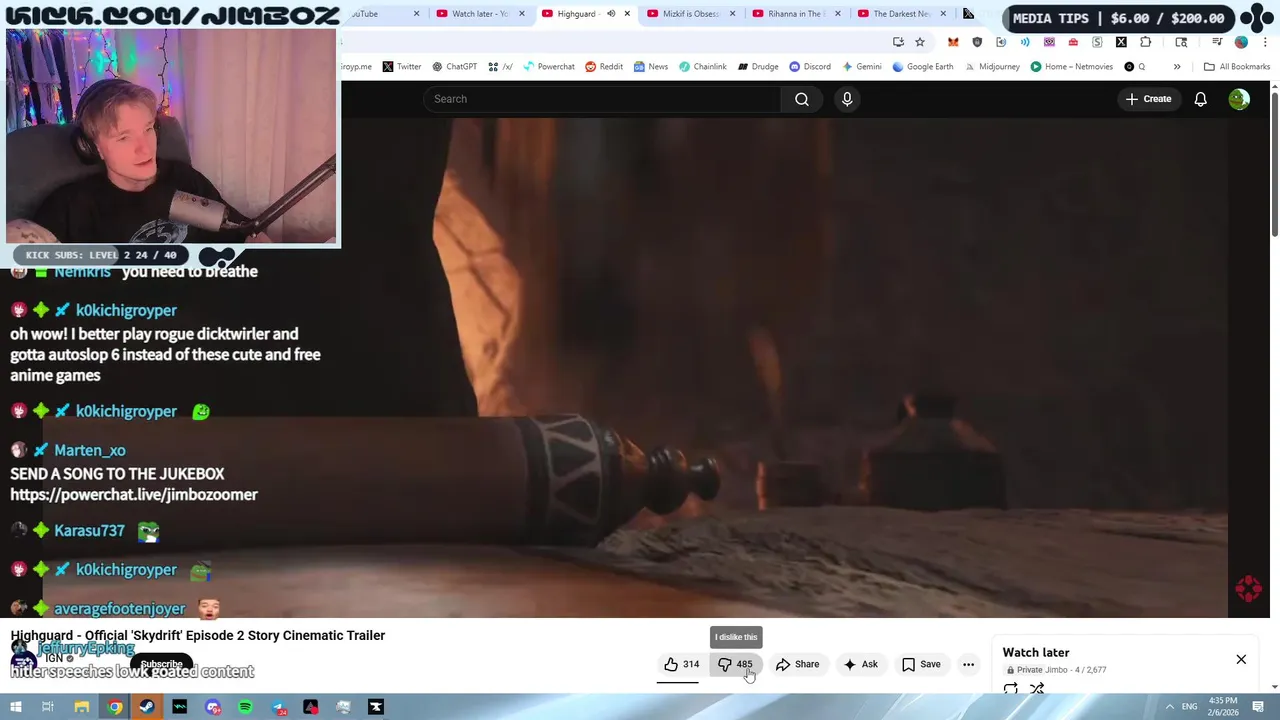Screen dimensions: 1280x720
Task: Close the Highguard browser tab
Action: (x=628, y=14)
